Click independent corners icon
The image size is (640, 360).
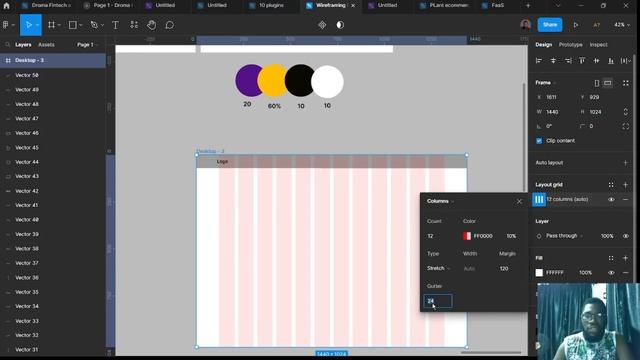[626, 126]
